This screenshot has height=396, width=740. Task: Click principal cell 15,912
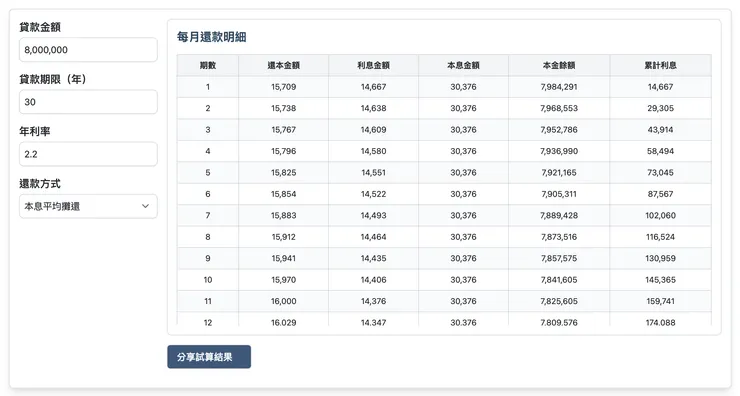tap(284, 237)
